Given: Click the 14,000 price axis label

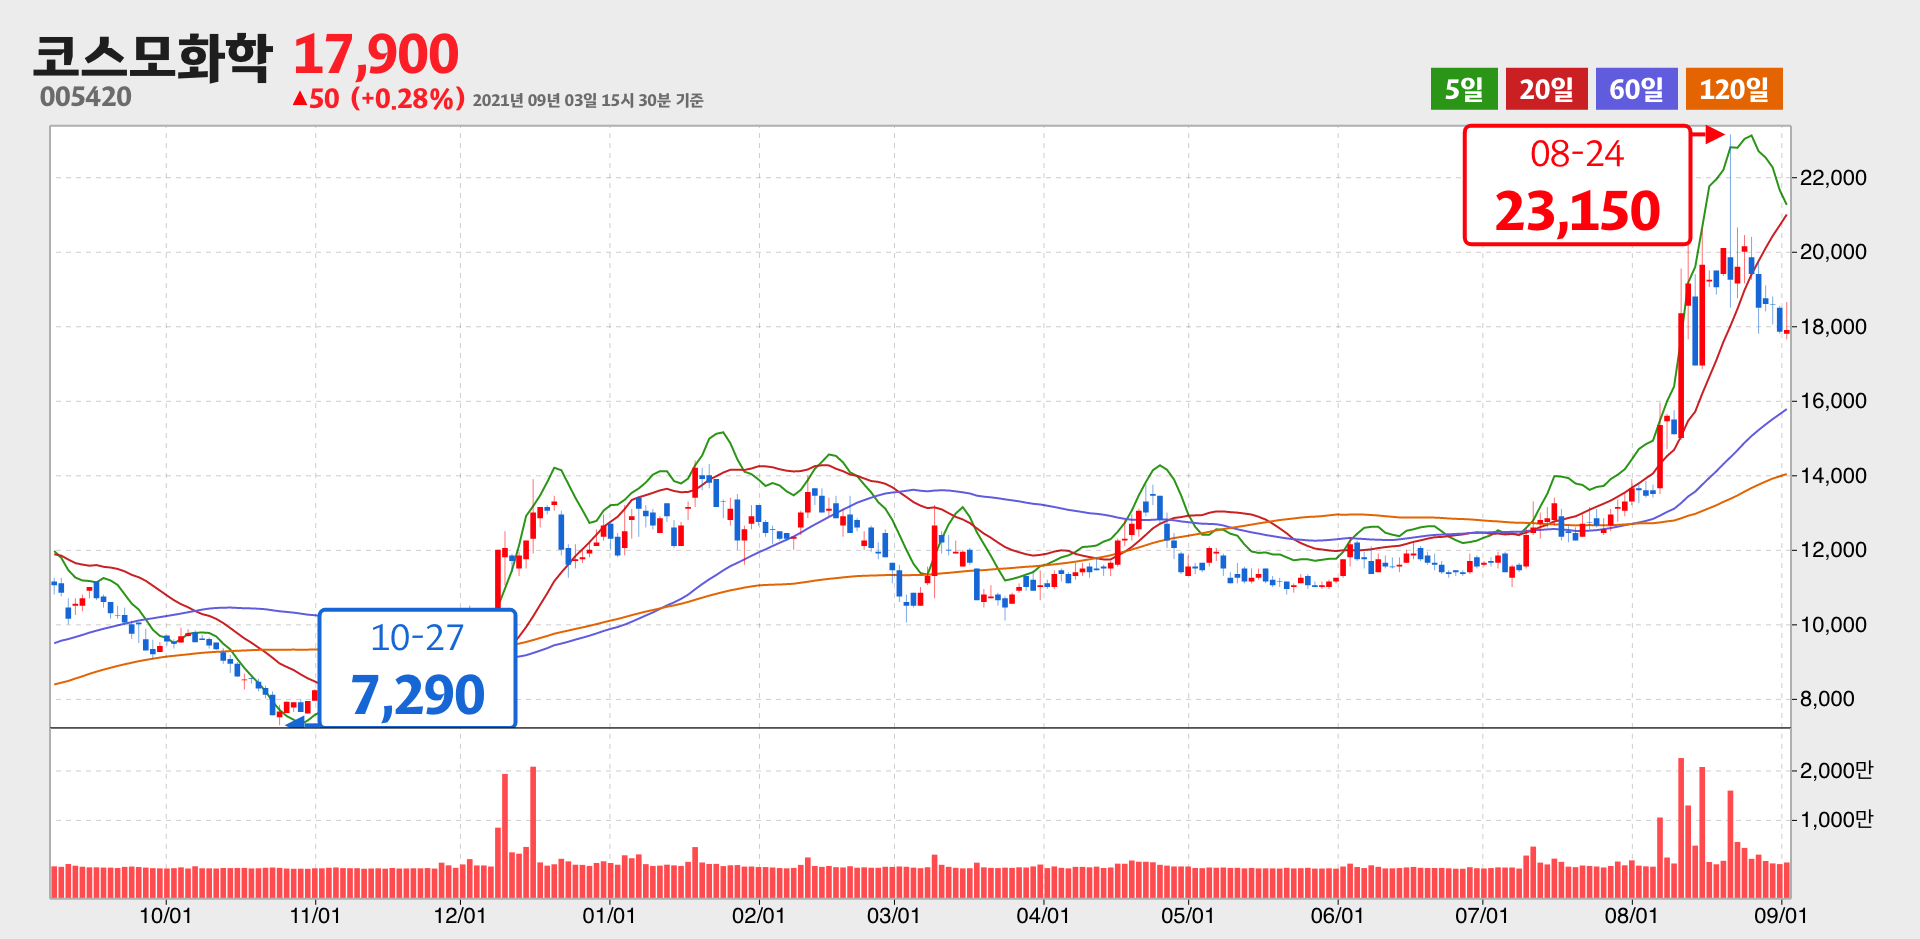Looking at the screenshot, I should point(1833,476).
